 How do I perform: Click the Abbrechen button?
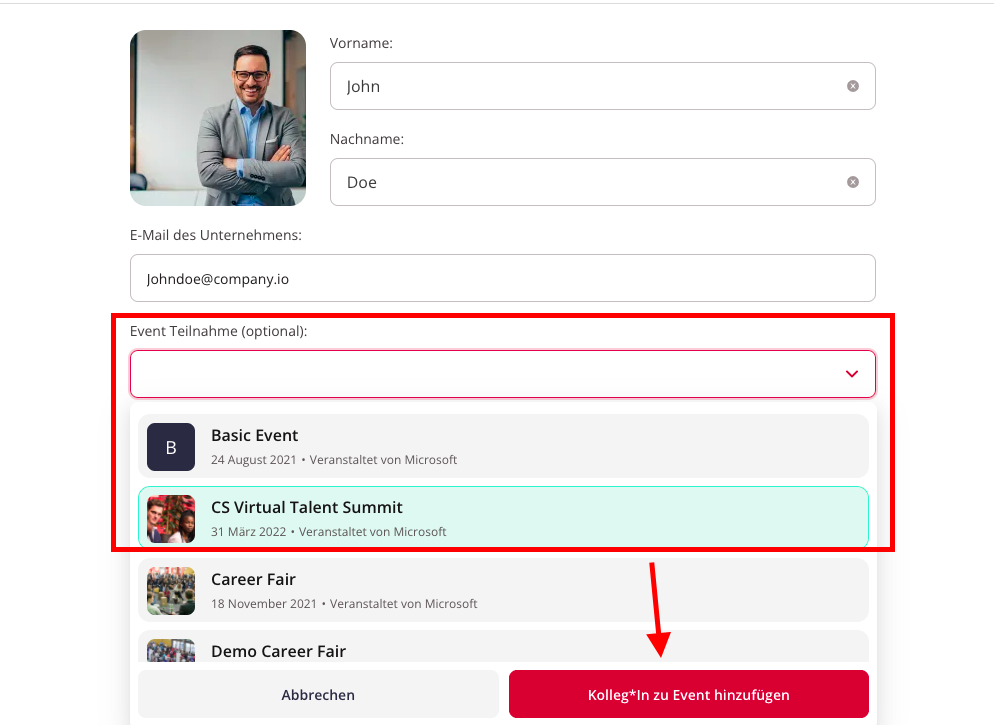point(318,695)
